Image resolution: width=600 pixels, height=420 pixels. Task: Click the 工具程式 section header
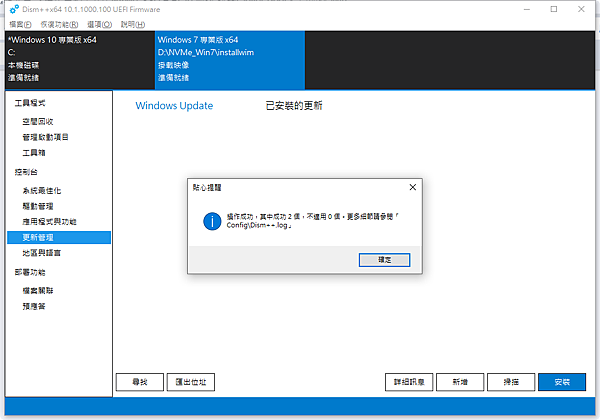click(30, 103)
